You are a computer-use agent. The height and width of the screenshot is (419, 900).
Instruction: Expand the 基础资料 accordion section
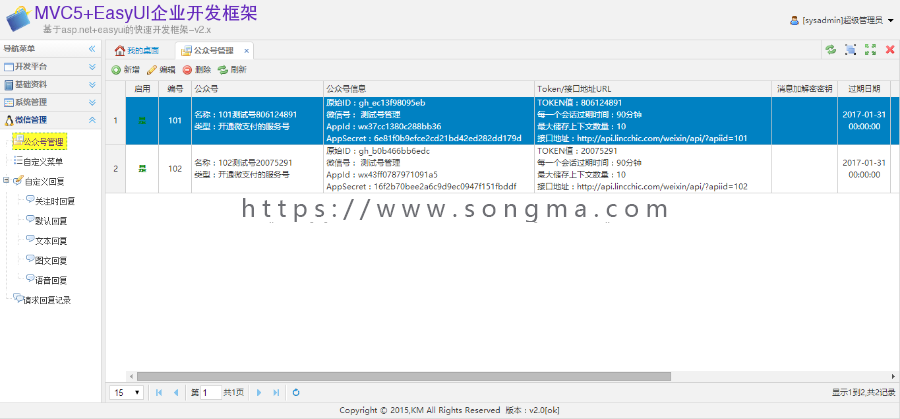tap(51, 84)
